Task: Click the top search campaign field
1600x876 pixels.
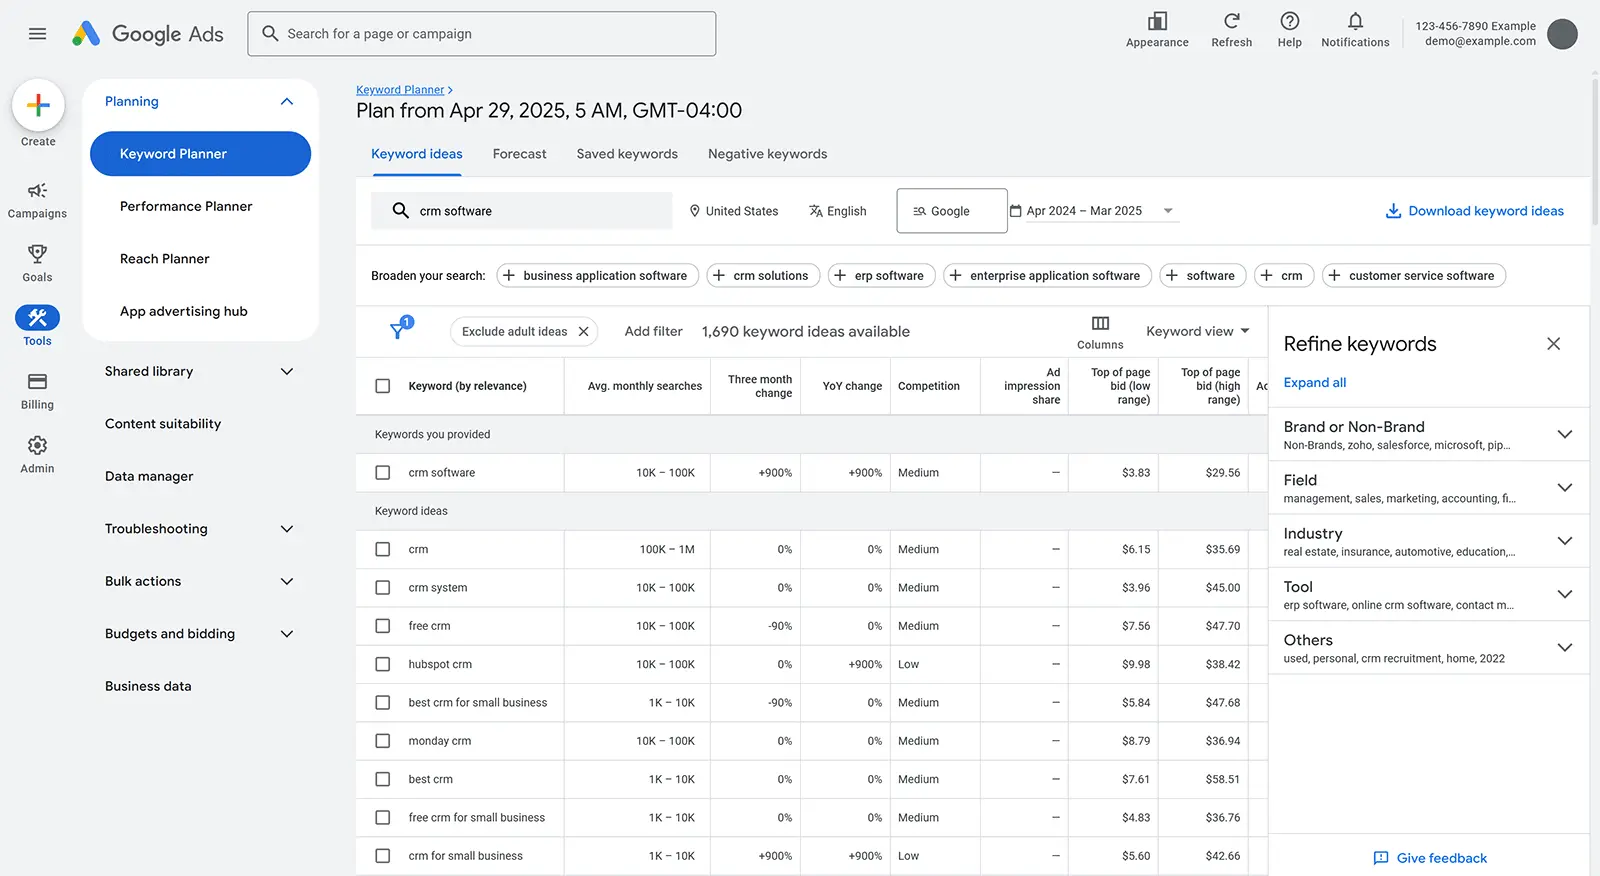Action: [x=482, y=34]
